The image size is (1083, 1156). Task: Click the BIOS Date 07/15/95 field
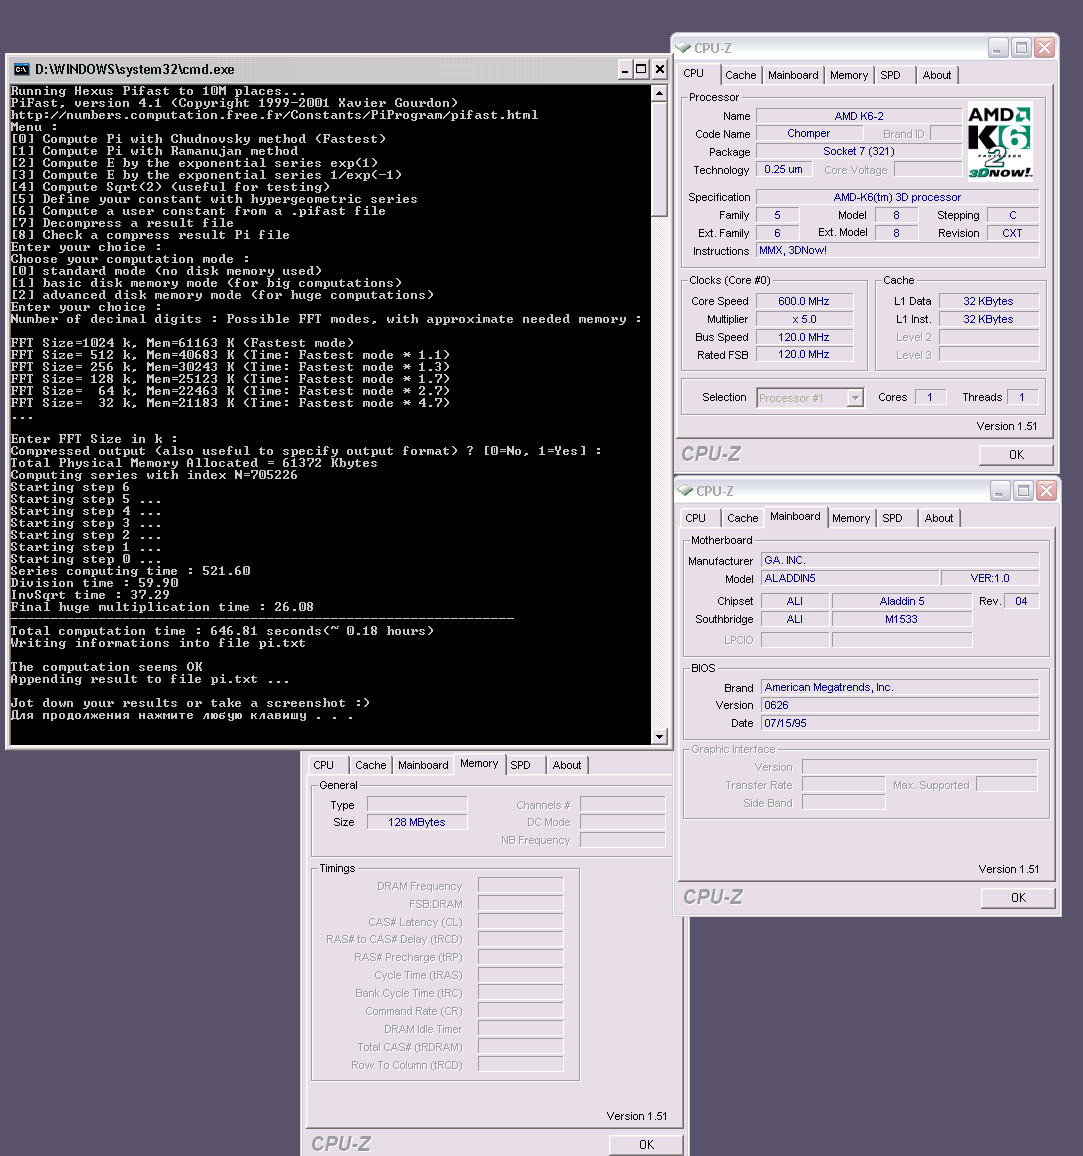tap(899, 723)
